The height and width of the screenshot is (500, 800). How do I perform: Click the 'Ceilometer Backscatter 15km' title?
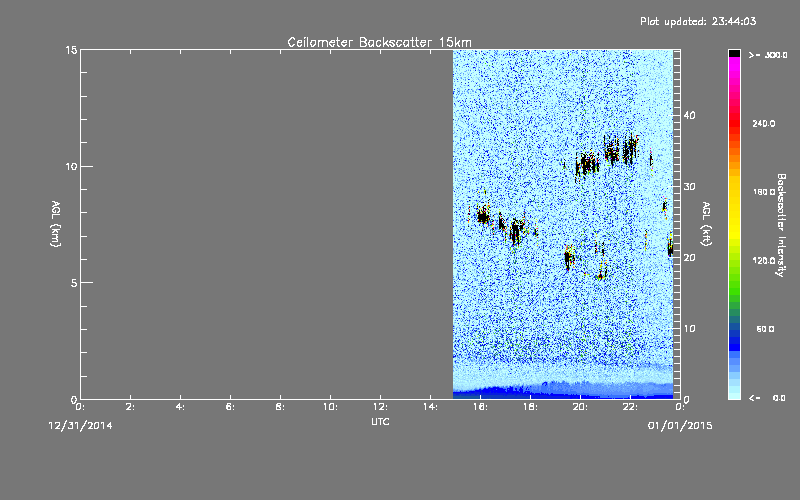point(379,42)
